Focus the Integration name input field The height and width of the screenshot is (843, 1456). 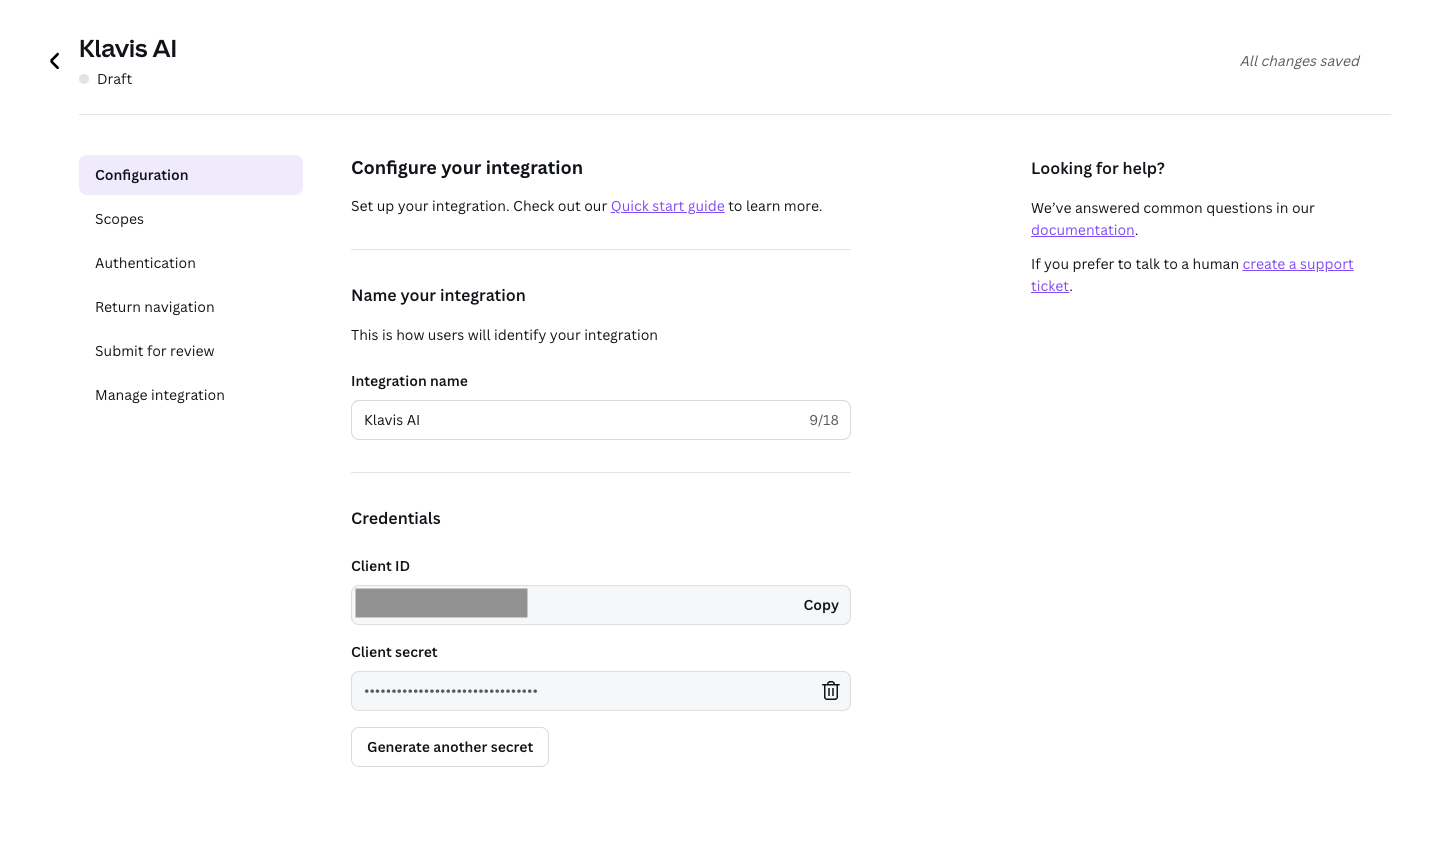[x=601, y=420]
